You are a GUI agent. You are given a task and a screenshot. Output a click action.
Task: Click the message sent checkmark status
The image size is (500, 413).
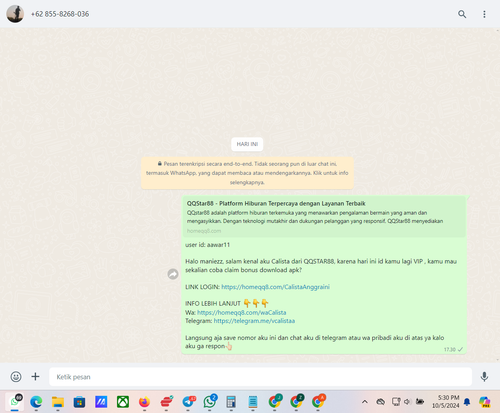[460, 349]
